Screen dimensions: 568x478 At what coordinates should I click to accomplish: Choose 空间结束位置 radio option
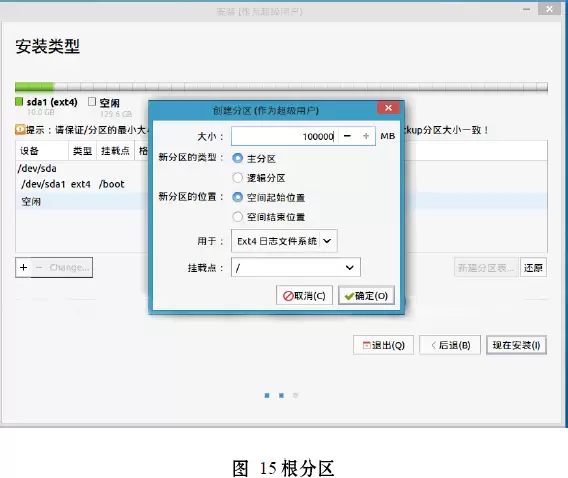(238, 217)
